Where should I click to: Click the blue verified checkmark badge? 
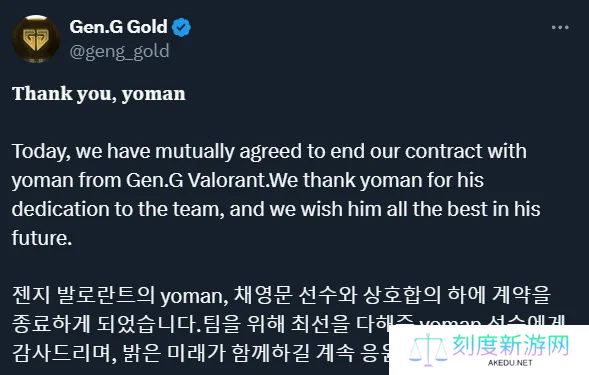tap(181, 27)
